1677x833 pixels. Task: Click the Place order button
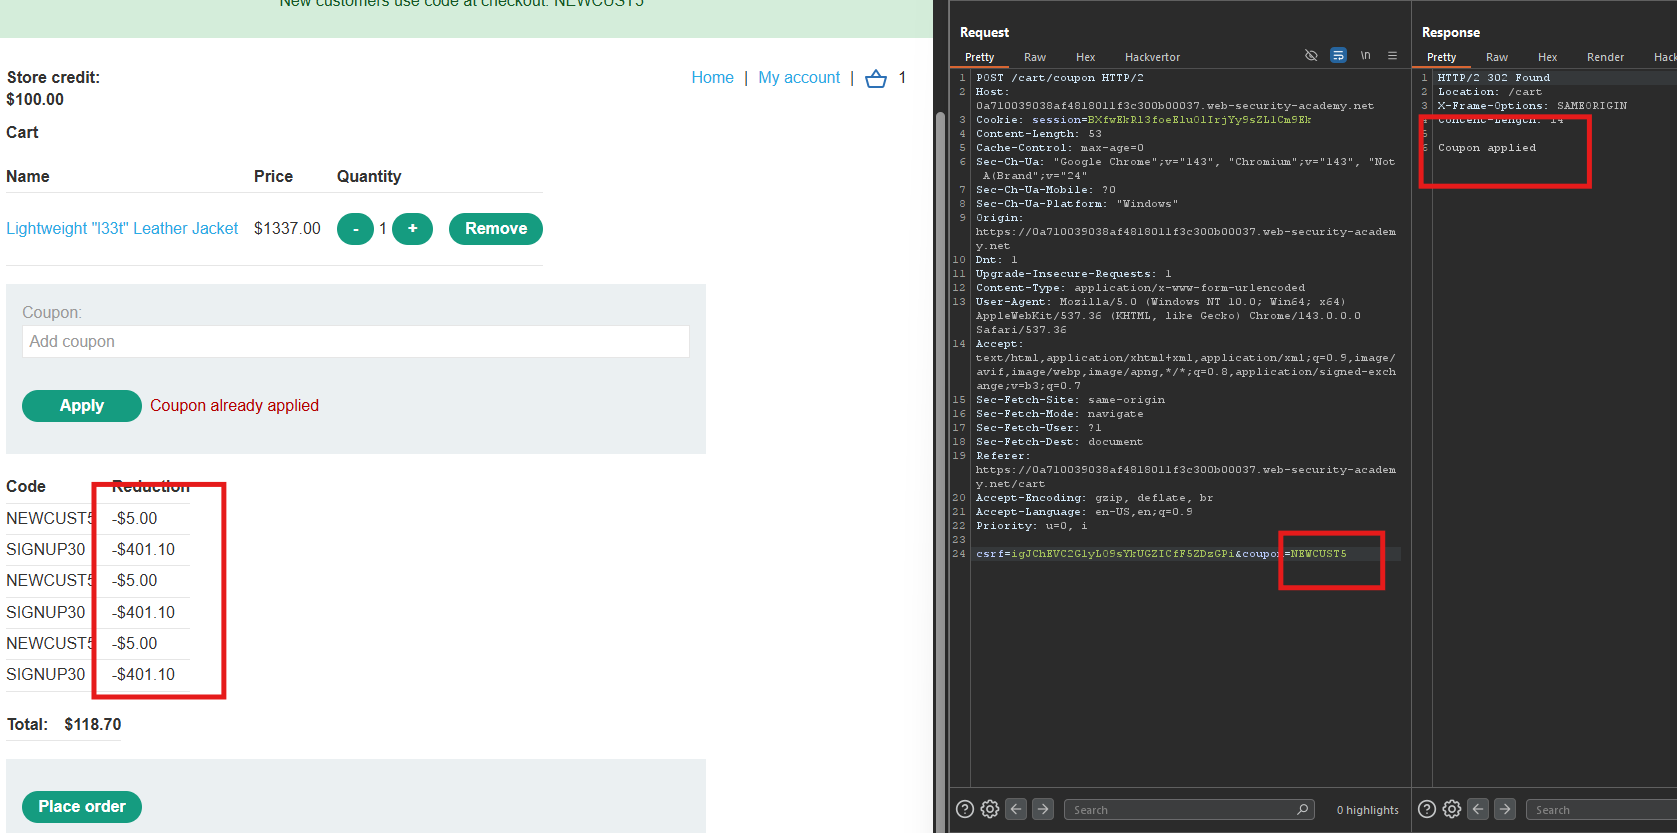pyautogui.click(x=82, y=807)
